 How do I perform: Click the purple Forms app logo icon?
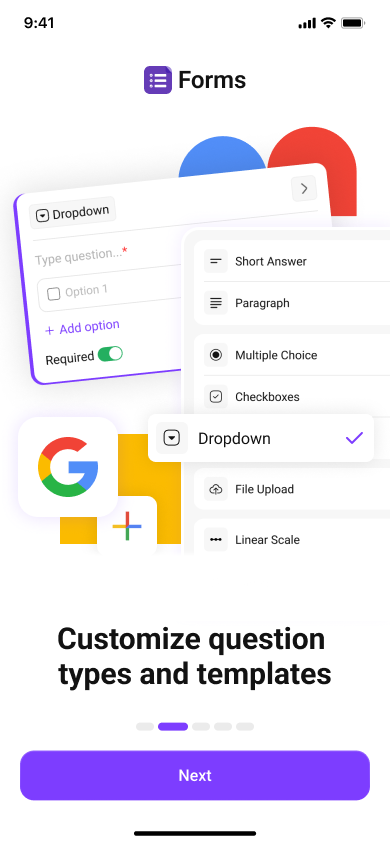pos(158,80)
